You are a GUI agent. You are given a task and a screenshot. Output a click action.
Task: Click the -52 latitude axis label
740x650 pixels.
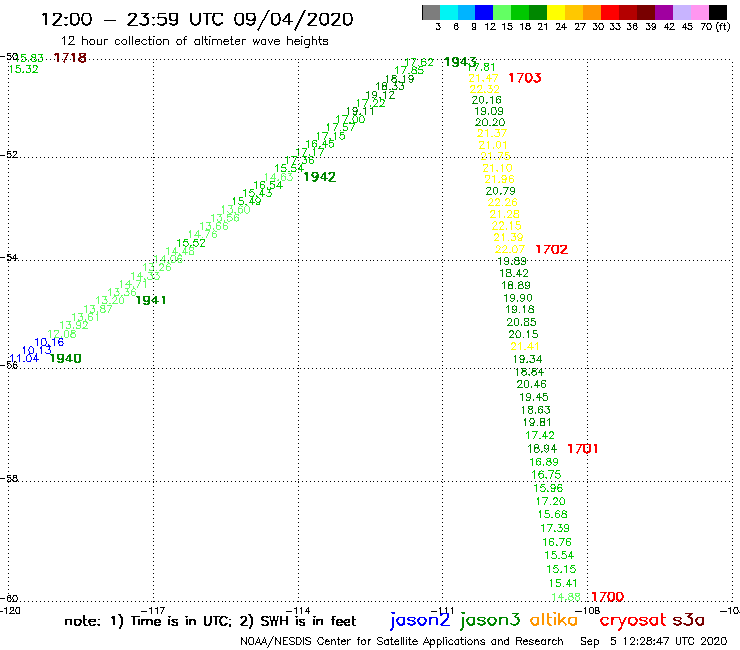(x=9, y=155)
